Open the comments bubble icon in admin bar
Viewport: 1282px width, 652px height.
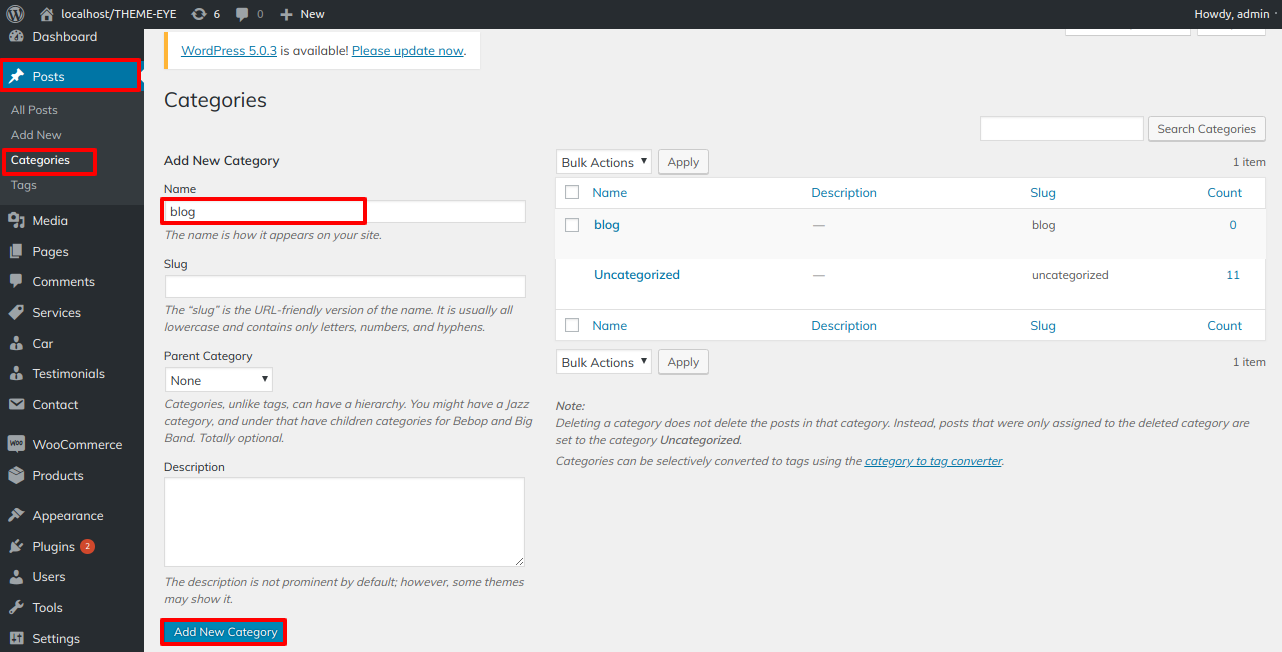pyautogui.click(x=243, y=14)
